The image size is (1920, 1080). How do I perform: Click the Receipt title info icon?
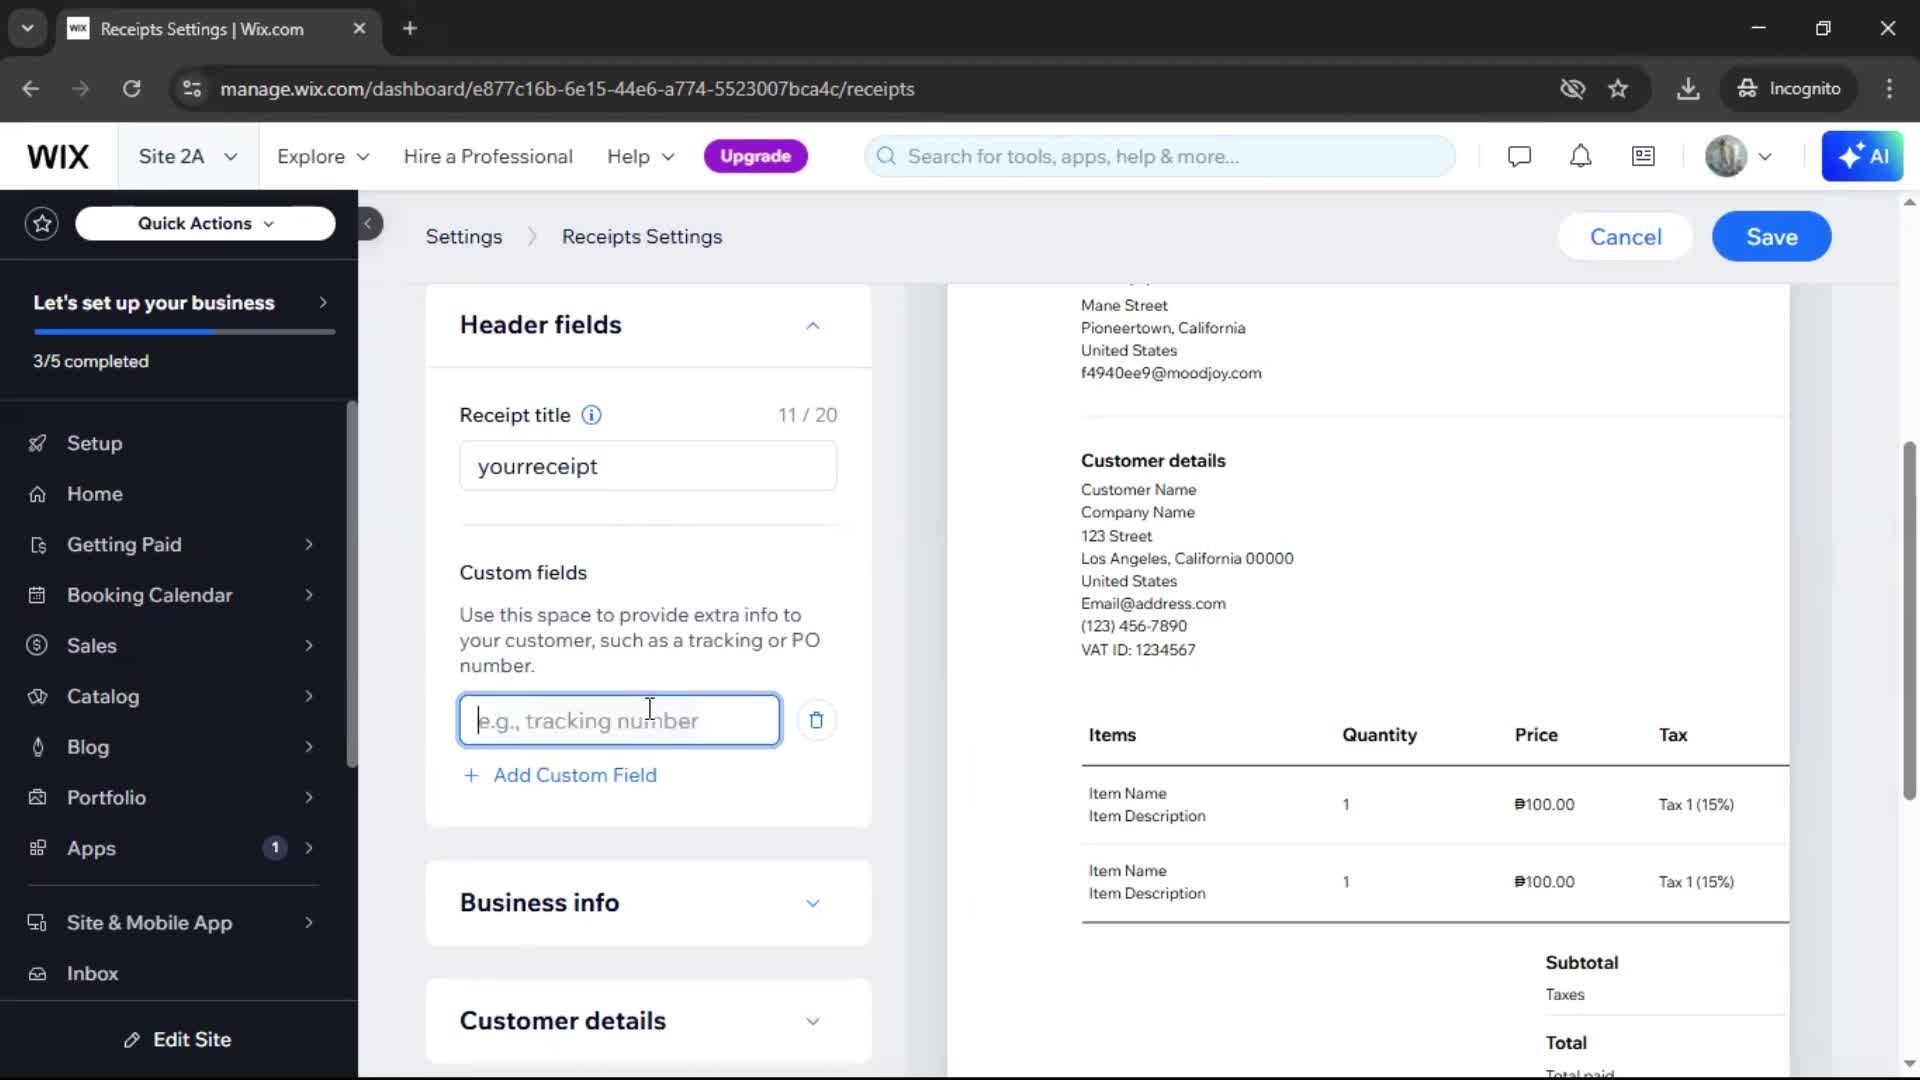point(591,415)
